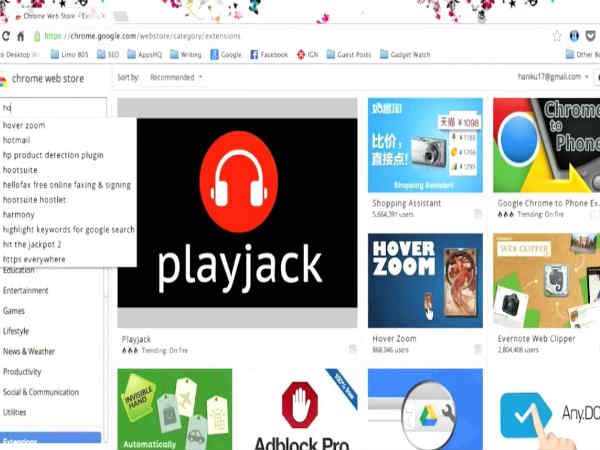
Task: Choose the hover zoom suggestion
Action: point(24,125)
